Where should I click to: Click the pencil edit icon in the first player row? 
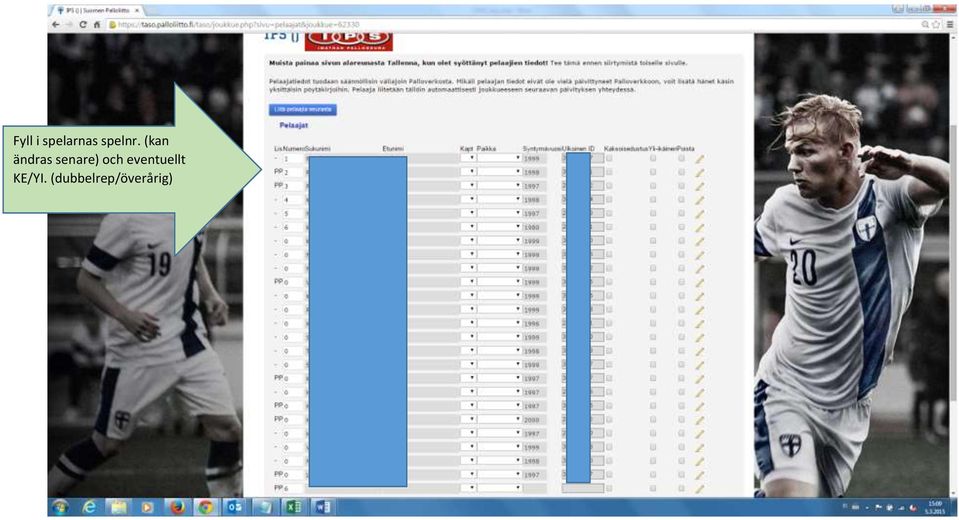click(x=700, y=158)
